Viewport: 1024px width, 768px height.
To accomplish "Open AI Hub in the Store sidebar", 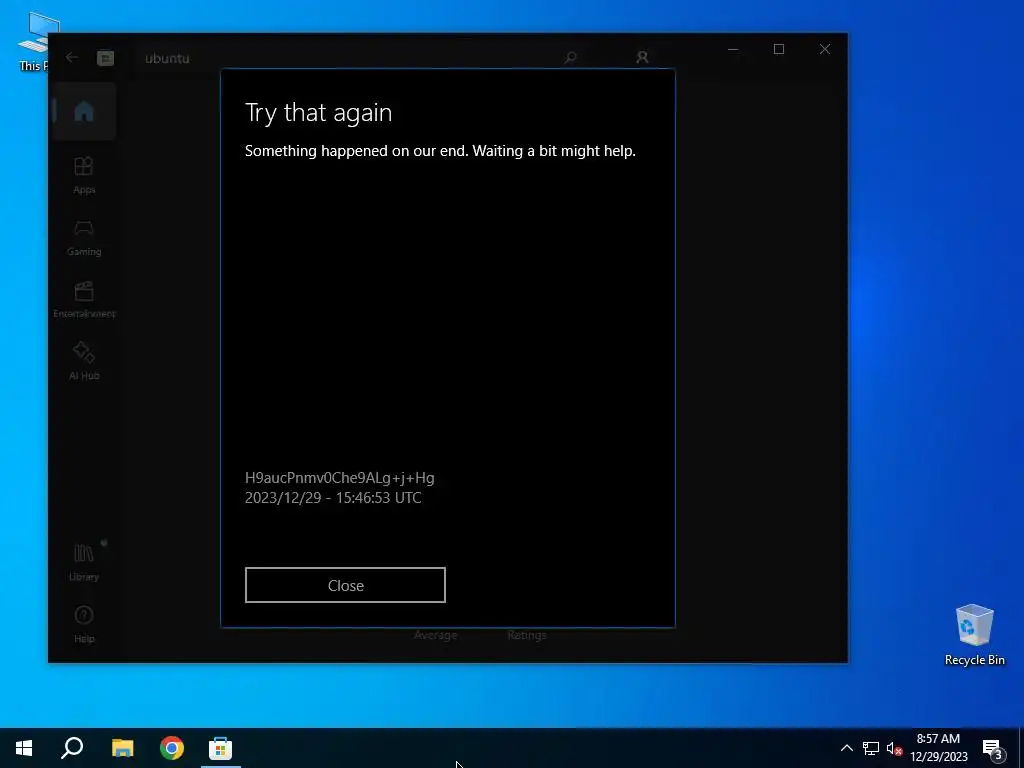I will tap(84, 361).
